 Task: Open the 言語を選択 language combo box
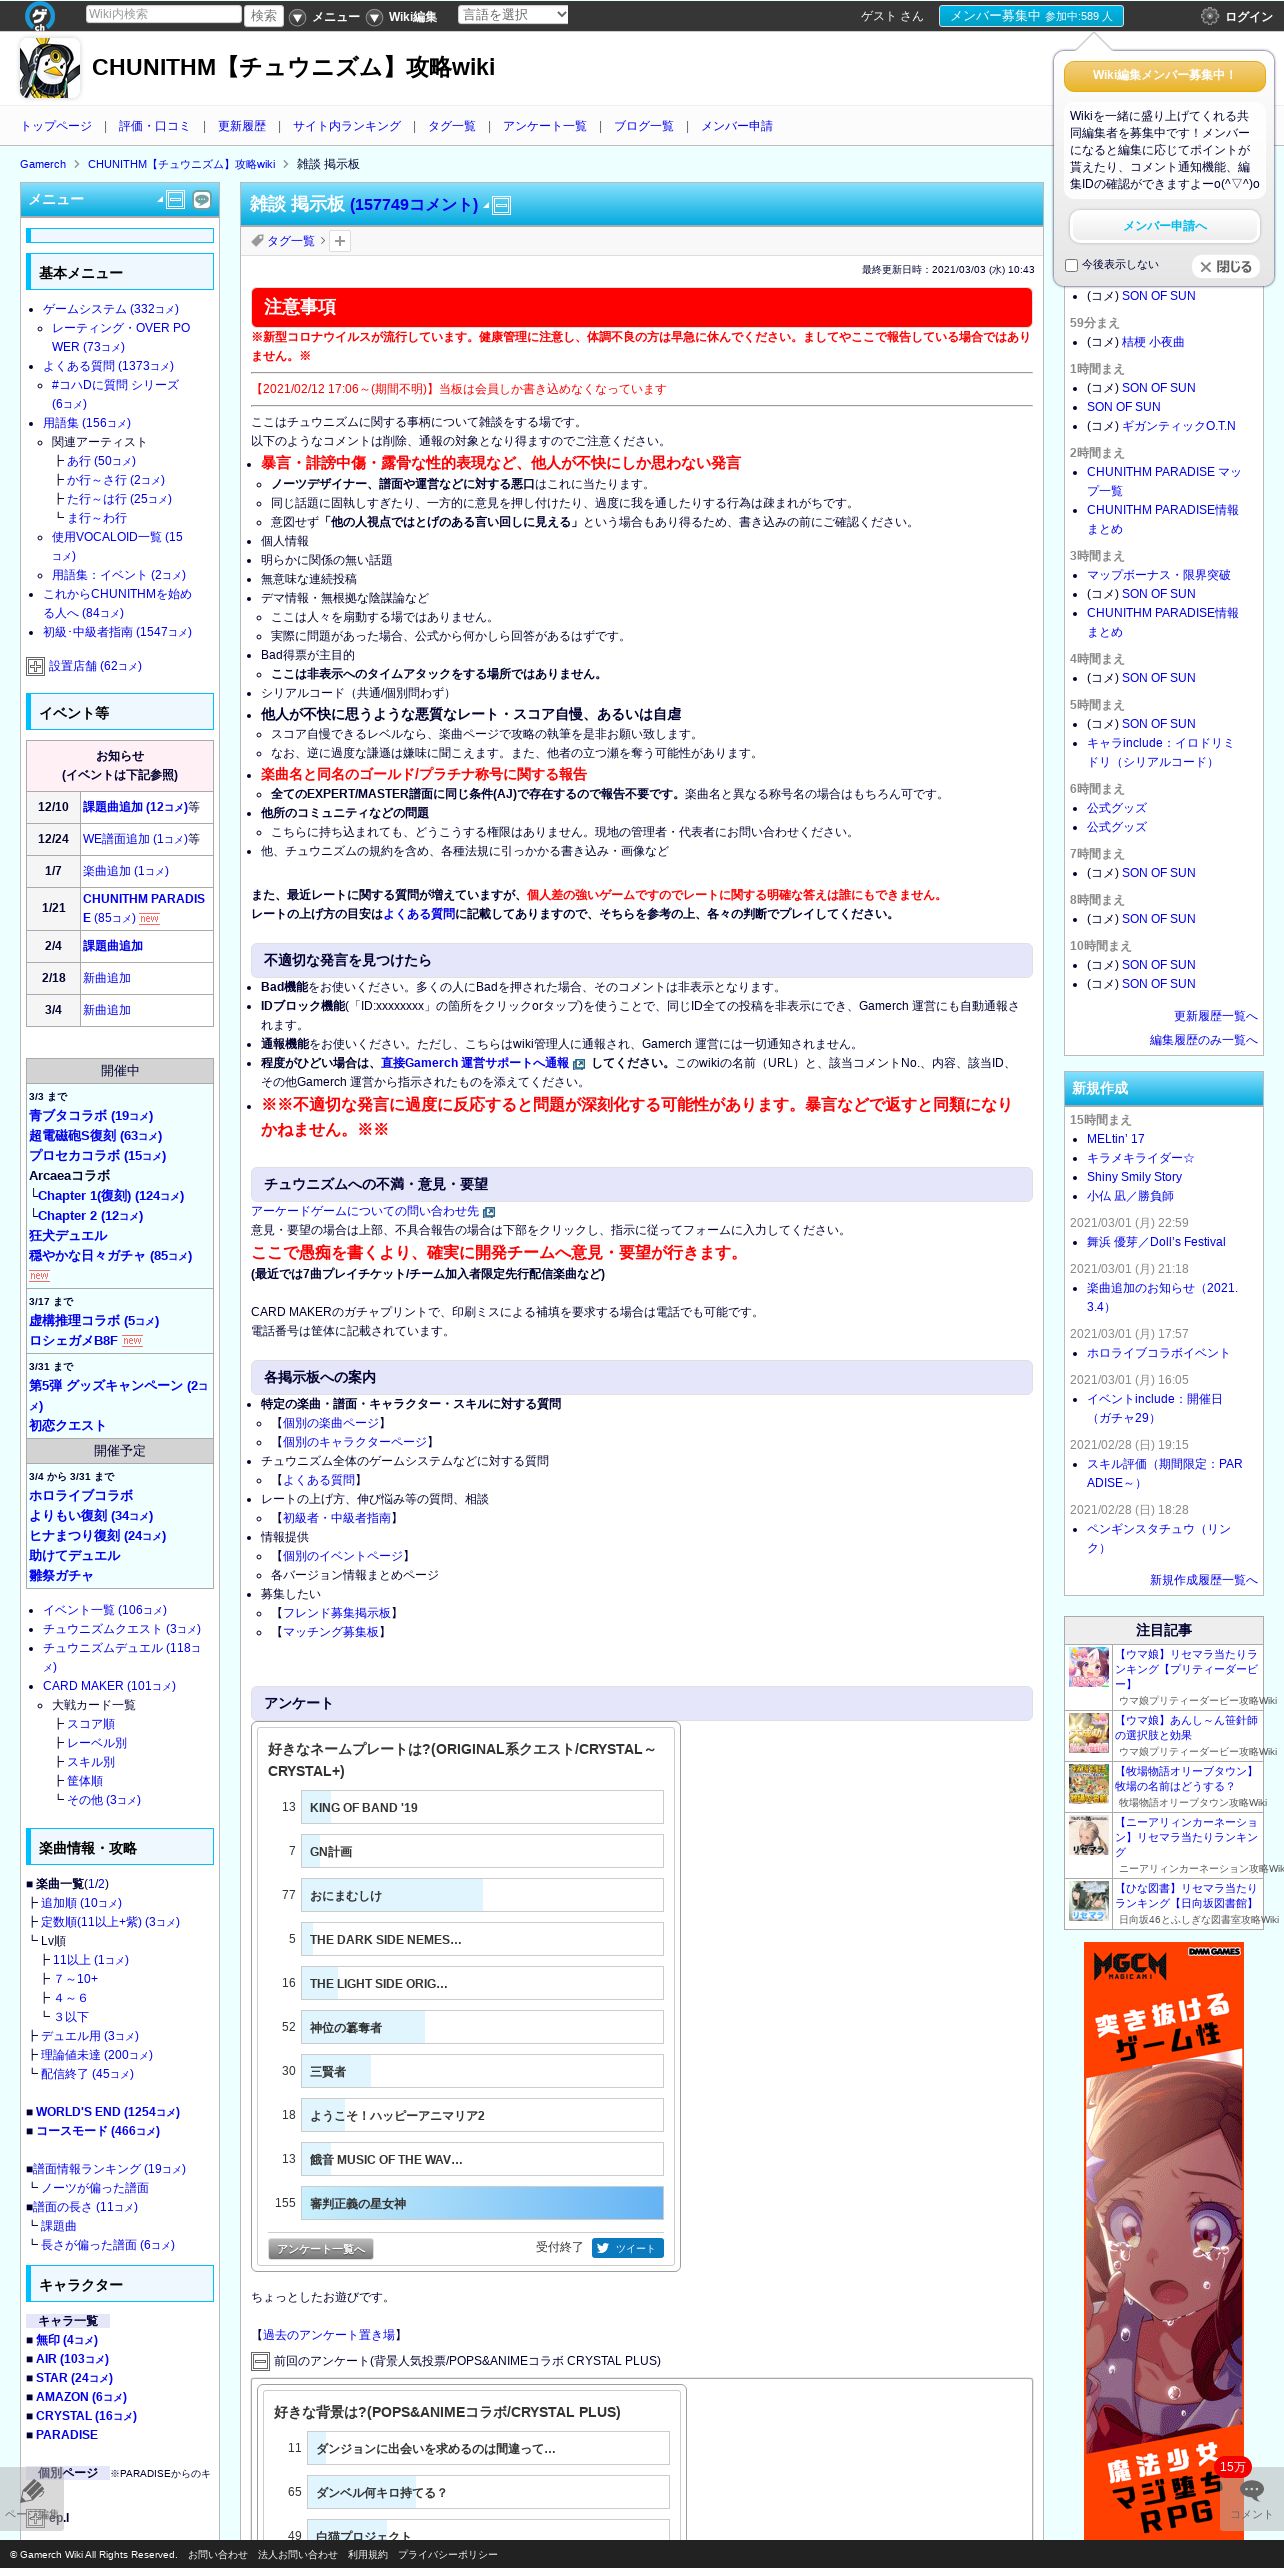(x=513, y=15)
